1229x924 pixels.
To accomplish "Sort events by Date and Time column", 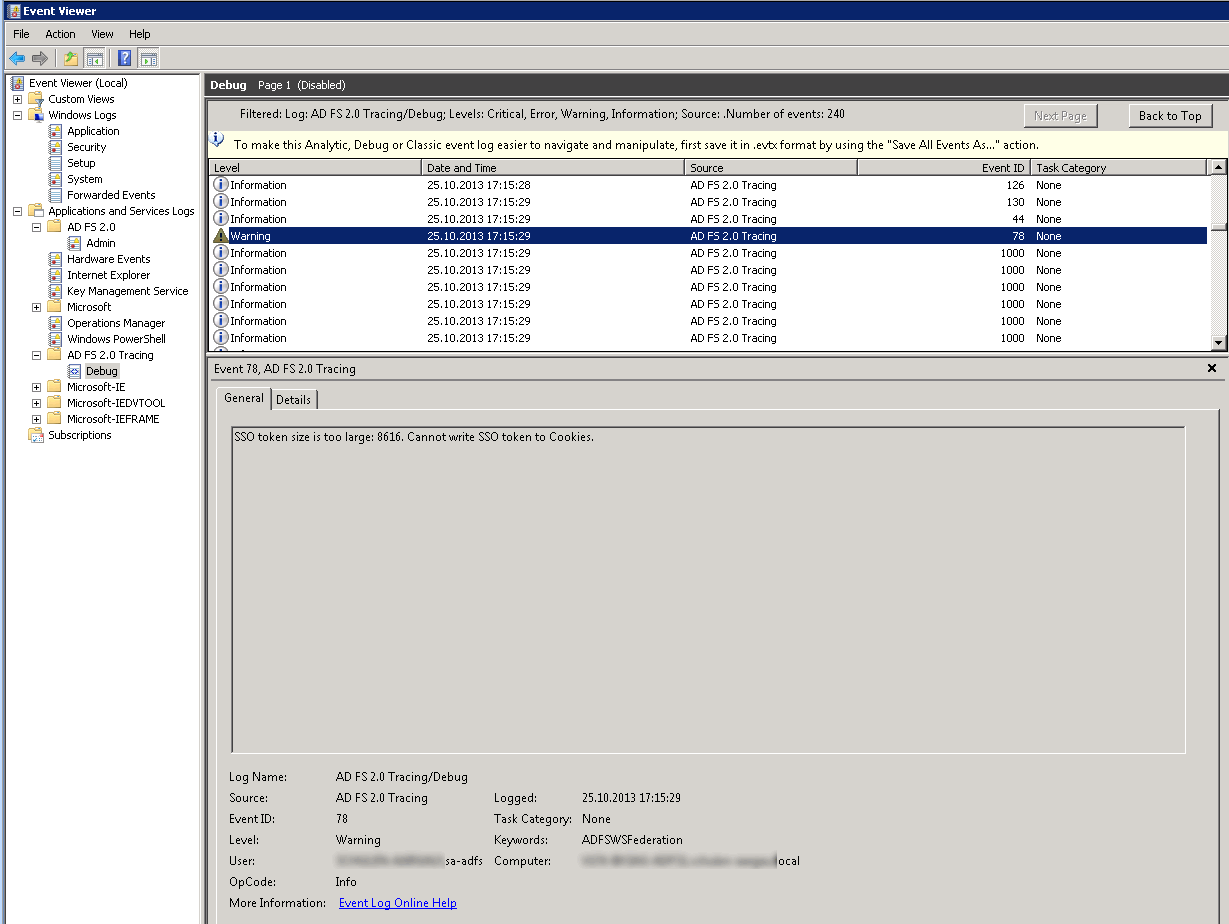I will tap(553, 168).
